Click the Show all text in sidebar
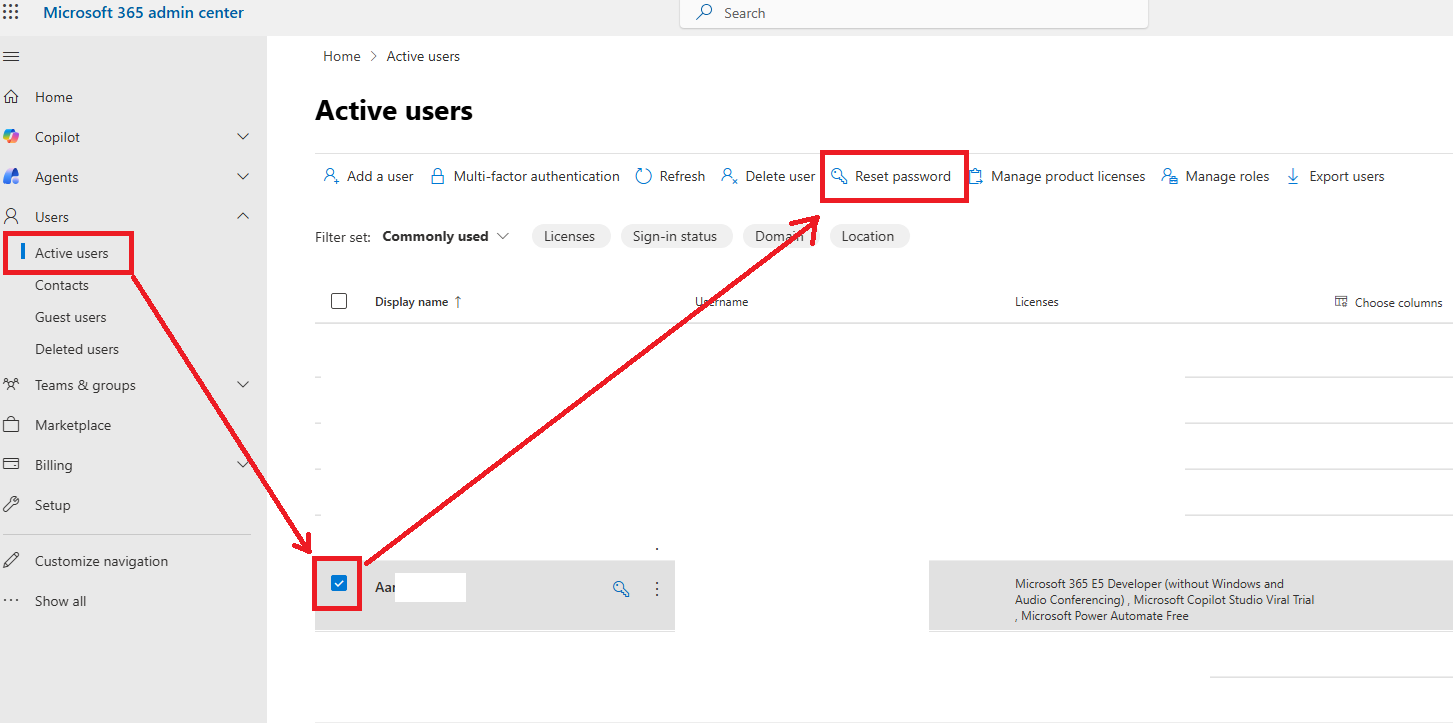Viewport: 1453px width, 723px height. tap(61, 601)
